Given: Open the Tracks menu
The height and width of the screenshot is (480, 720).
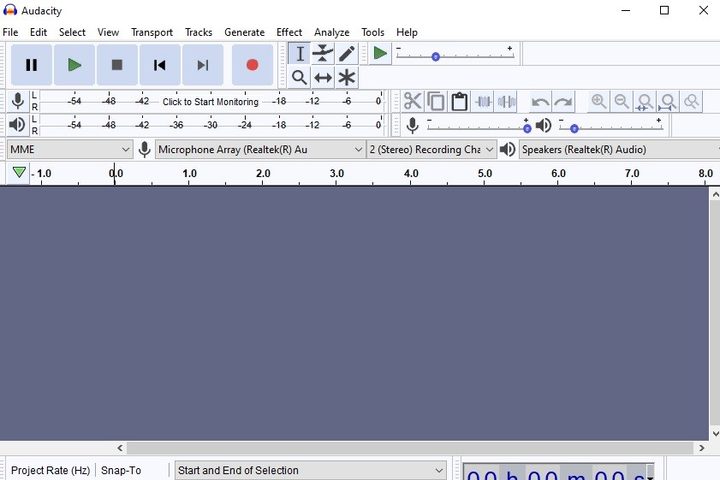Looking at the screenshot, I should 198,32.
